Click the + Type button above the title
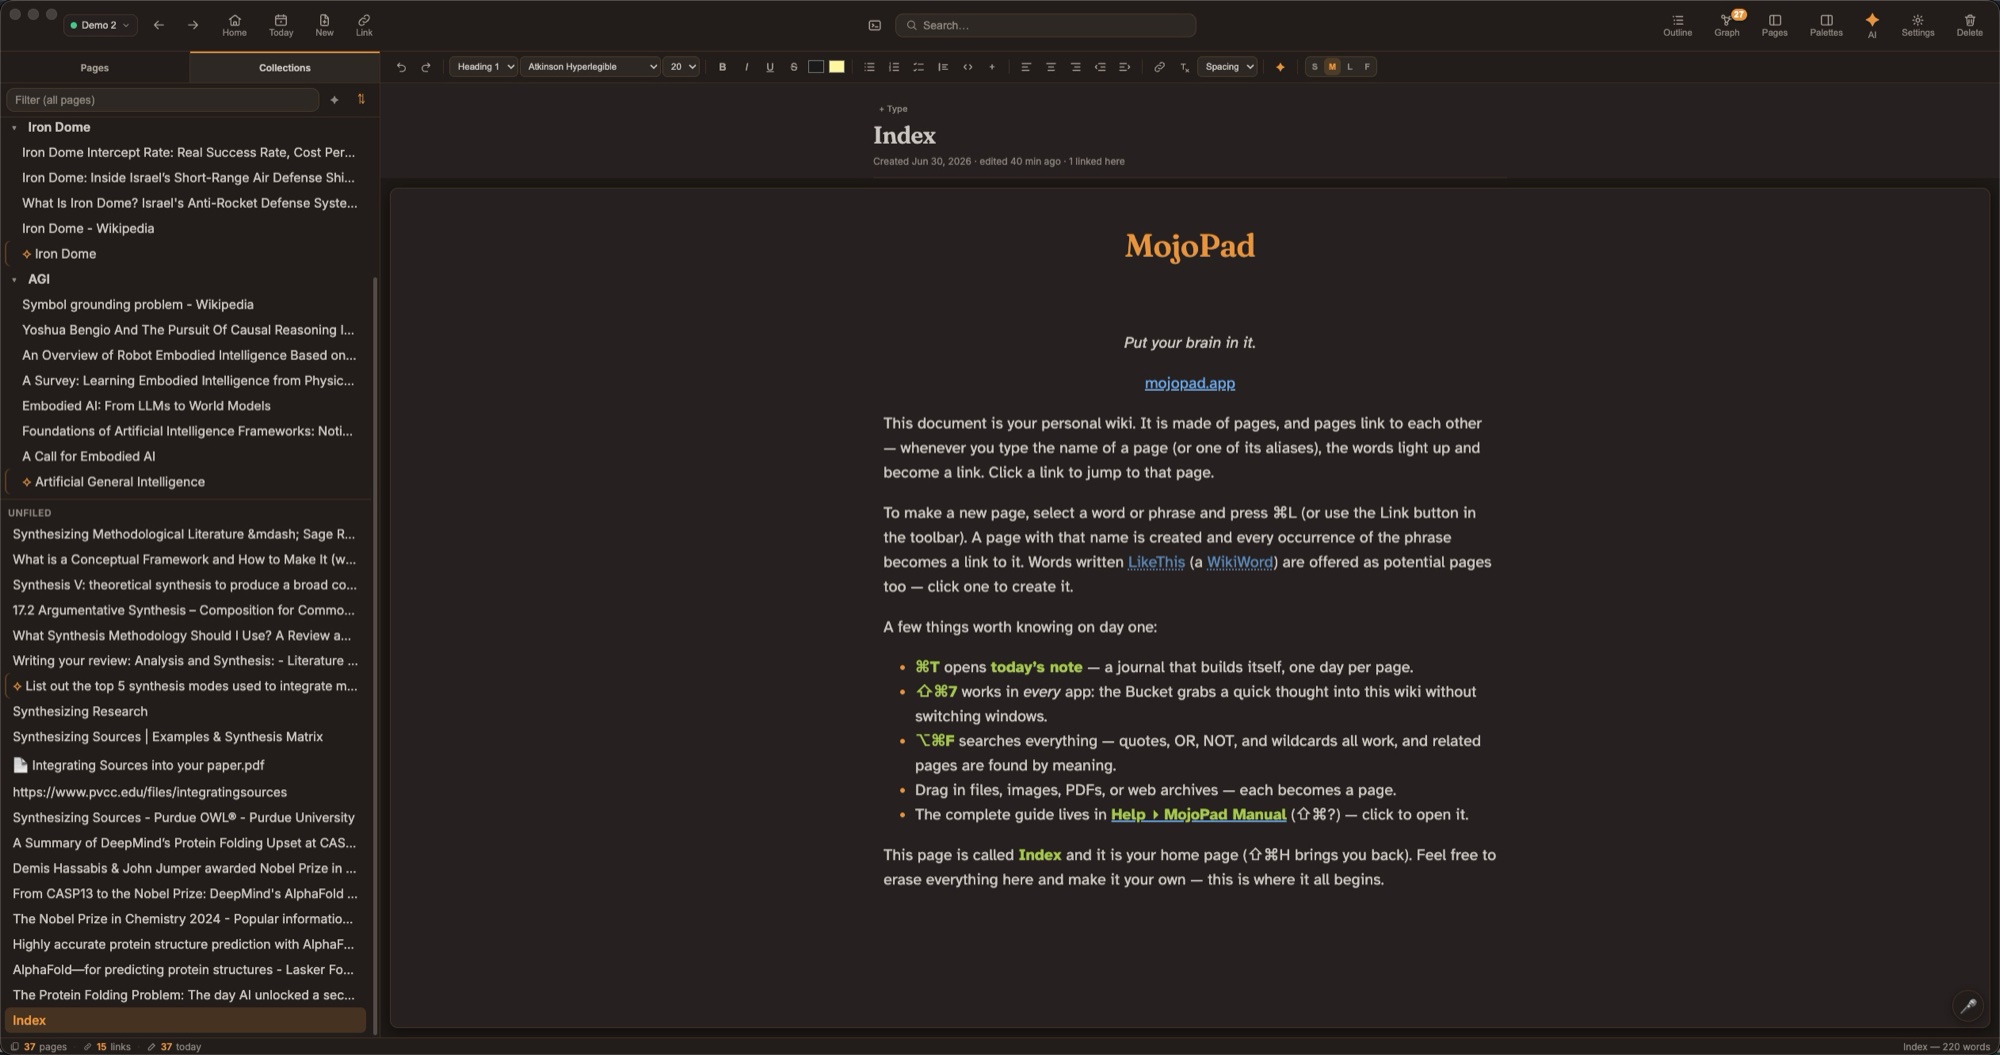The image size is (2000, 1055). 893,109
